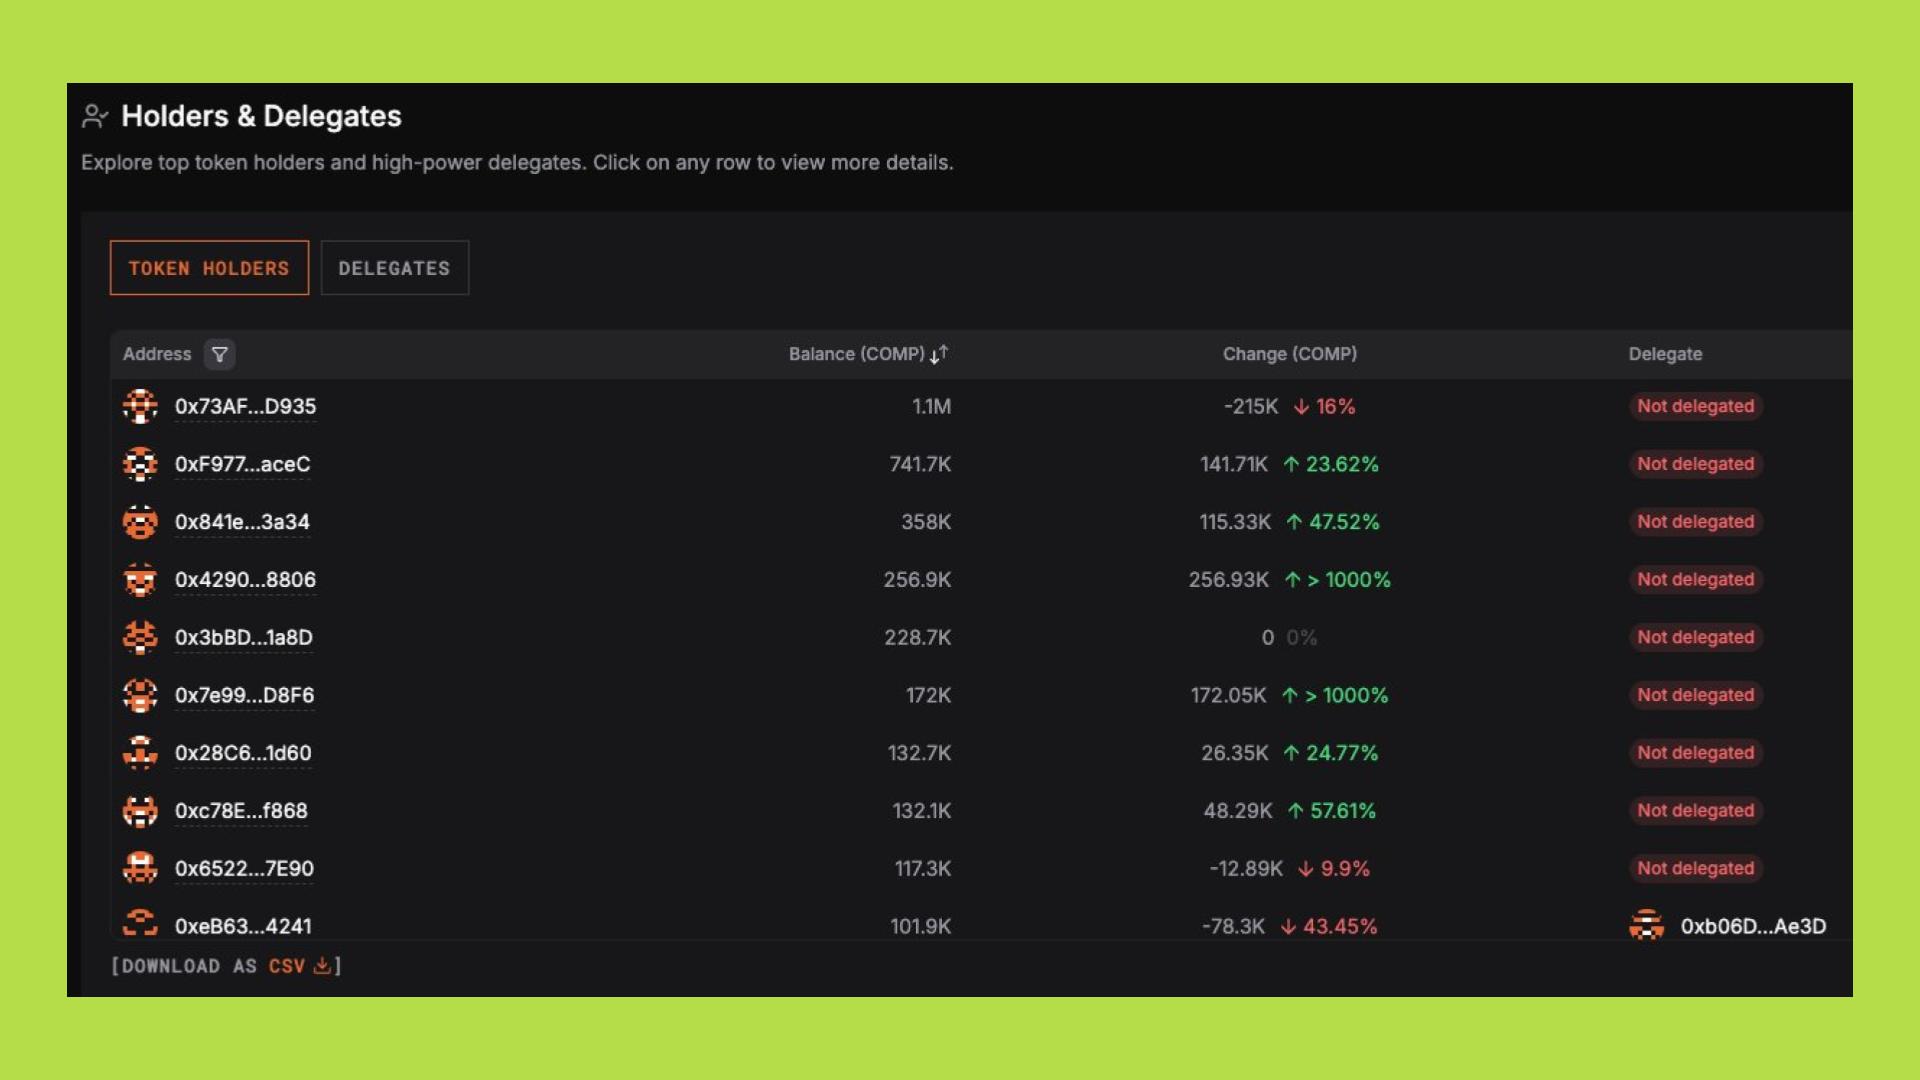Sort by Change (COMP) column header
This screenshot has width=1920, height=1080.
point(1289,354)
